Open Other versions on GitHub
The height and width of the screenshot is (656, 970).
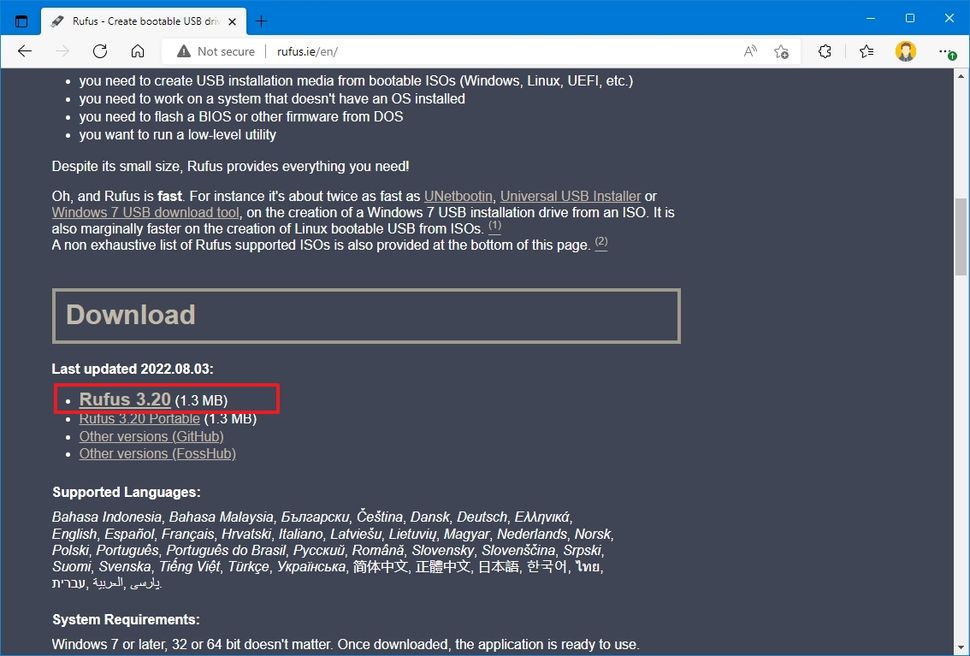(x=150, y=436)
